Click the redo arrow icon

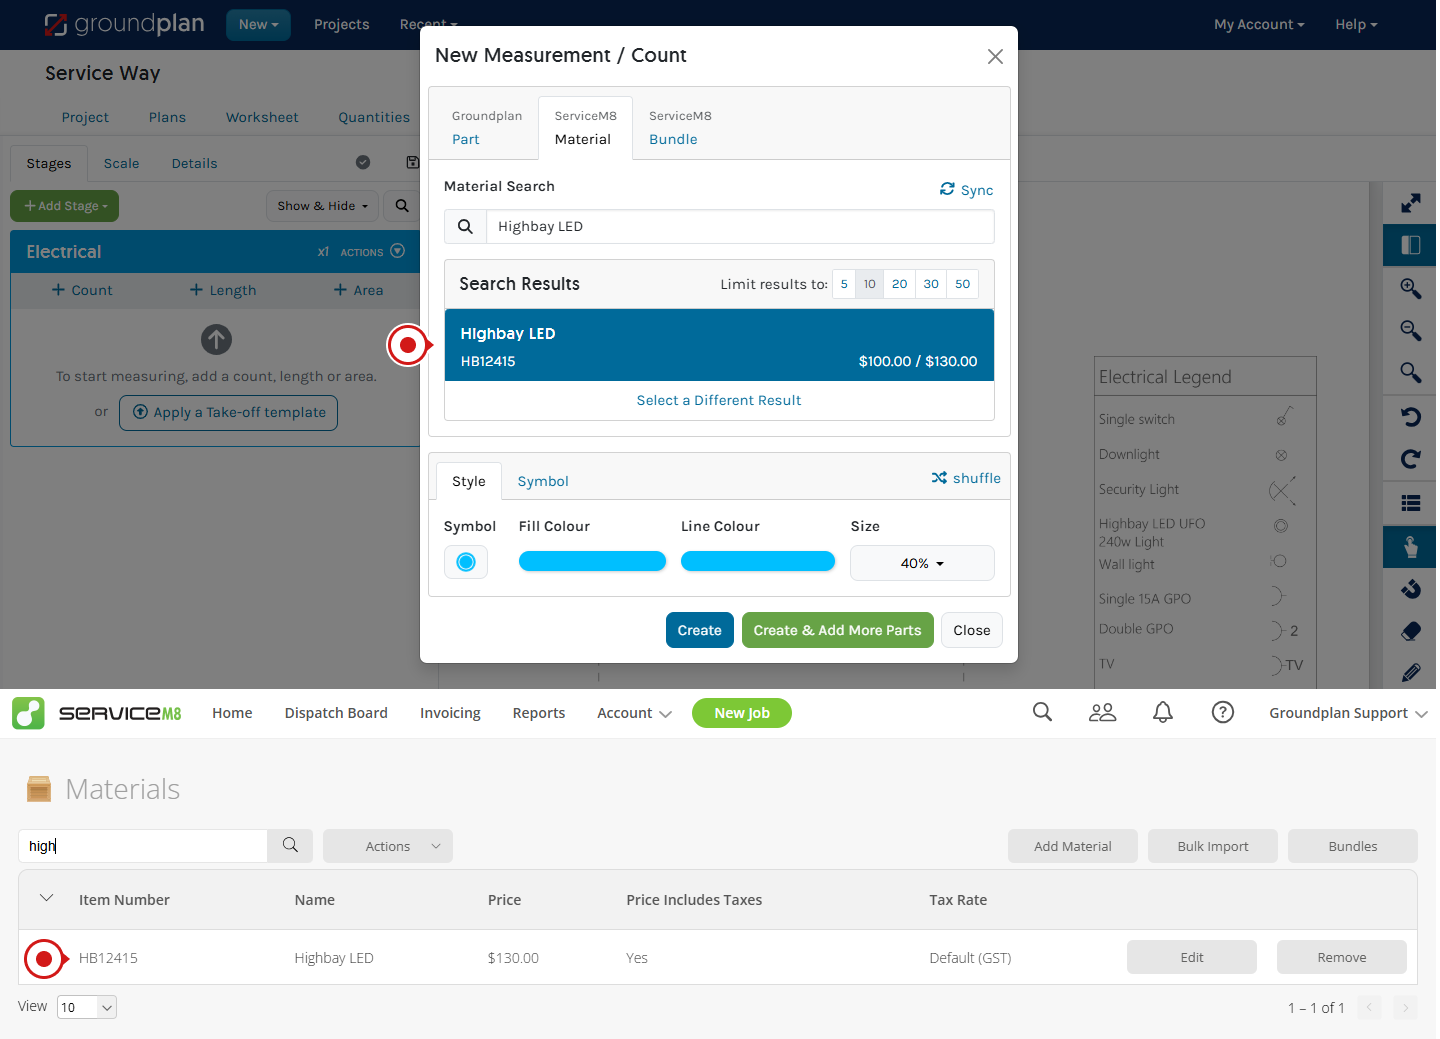click(x=1410, y=459)
